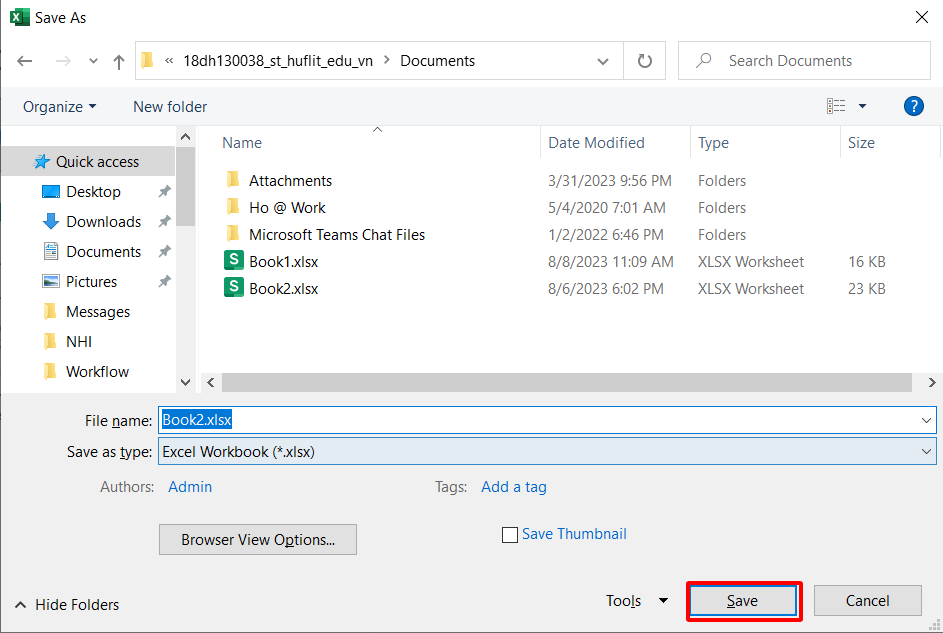943x633 pixels.
Task: Click the Save button
Action: click(x=743, y=600)
